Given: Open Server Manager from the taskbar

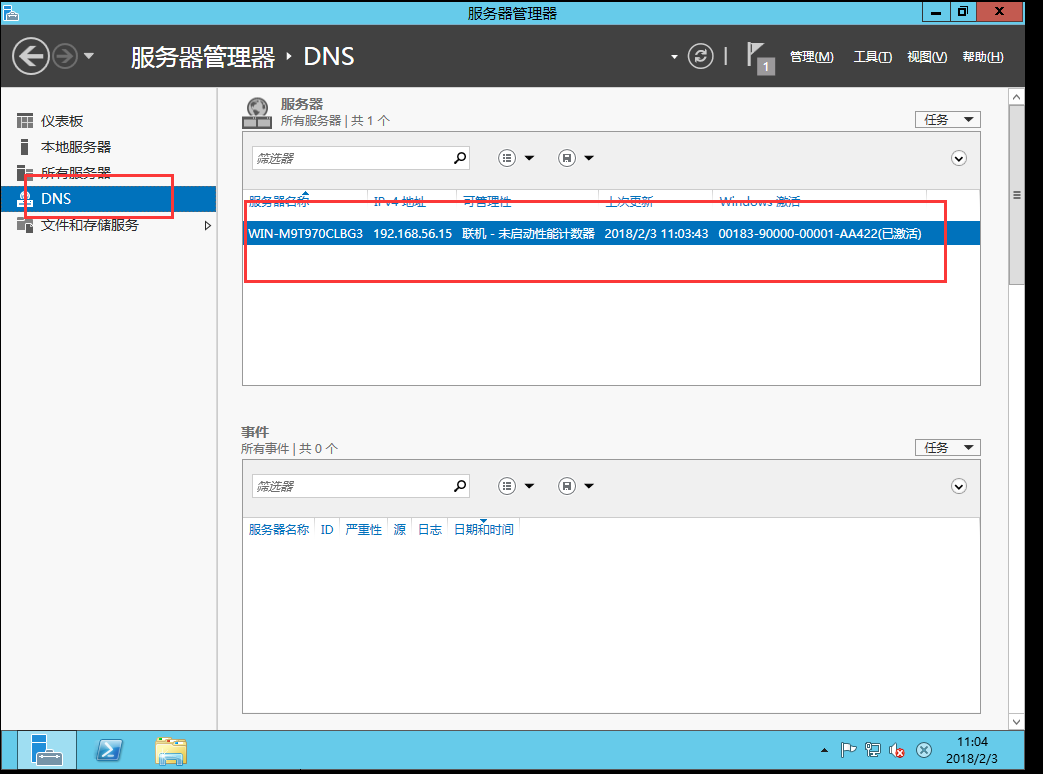Looking at the screenshot, I should click(x=47, y=751).
